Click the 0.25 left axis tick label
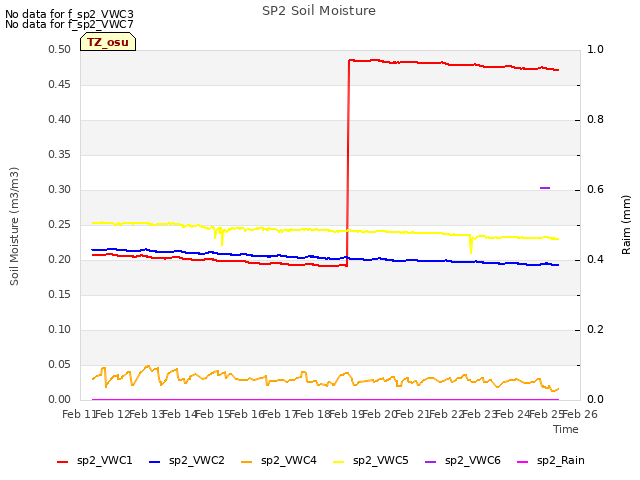The width and height of the screenshot is (640, 480). 60,224
